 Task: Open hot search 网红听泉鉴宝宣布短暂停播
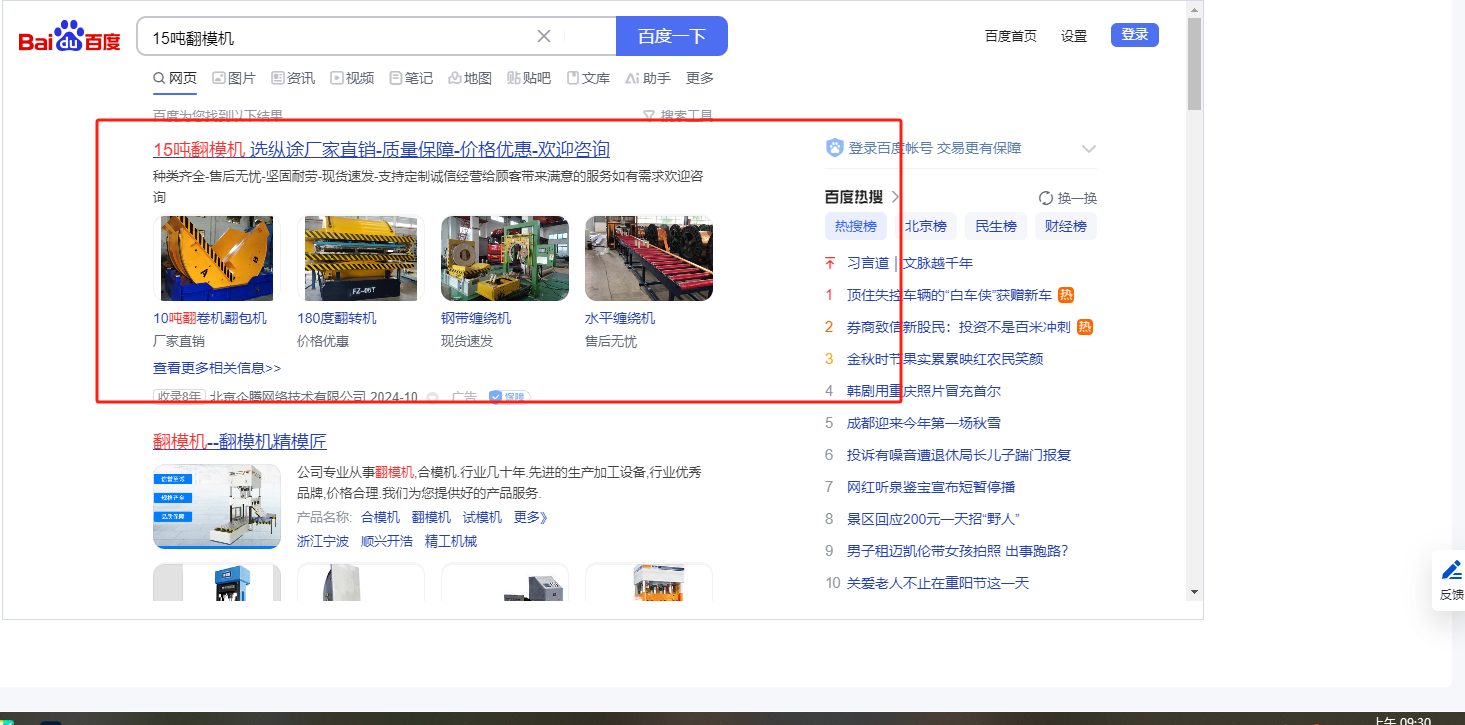(x=931, y=487)
